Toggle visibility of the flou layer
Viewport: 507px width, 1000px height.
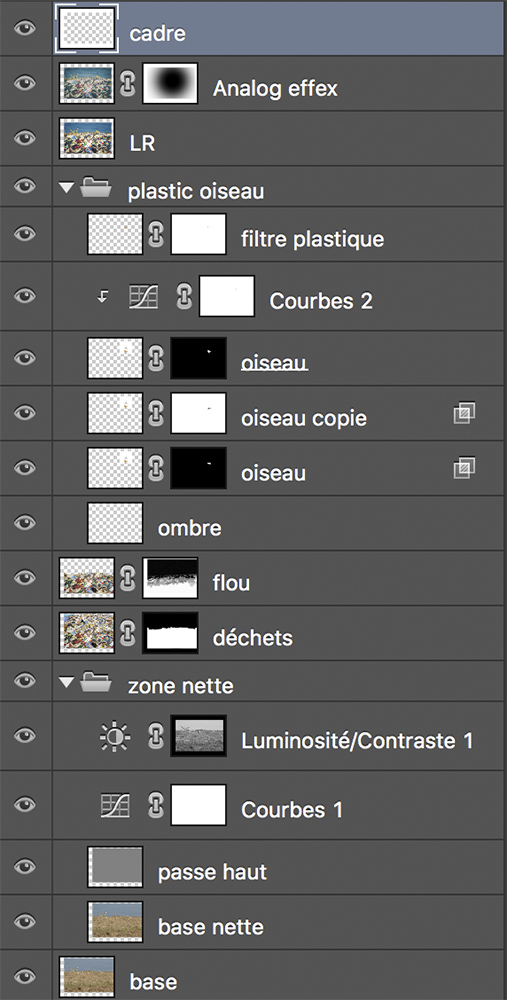pyautogui.click(x=24, y=578)
